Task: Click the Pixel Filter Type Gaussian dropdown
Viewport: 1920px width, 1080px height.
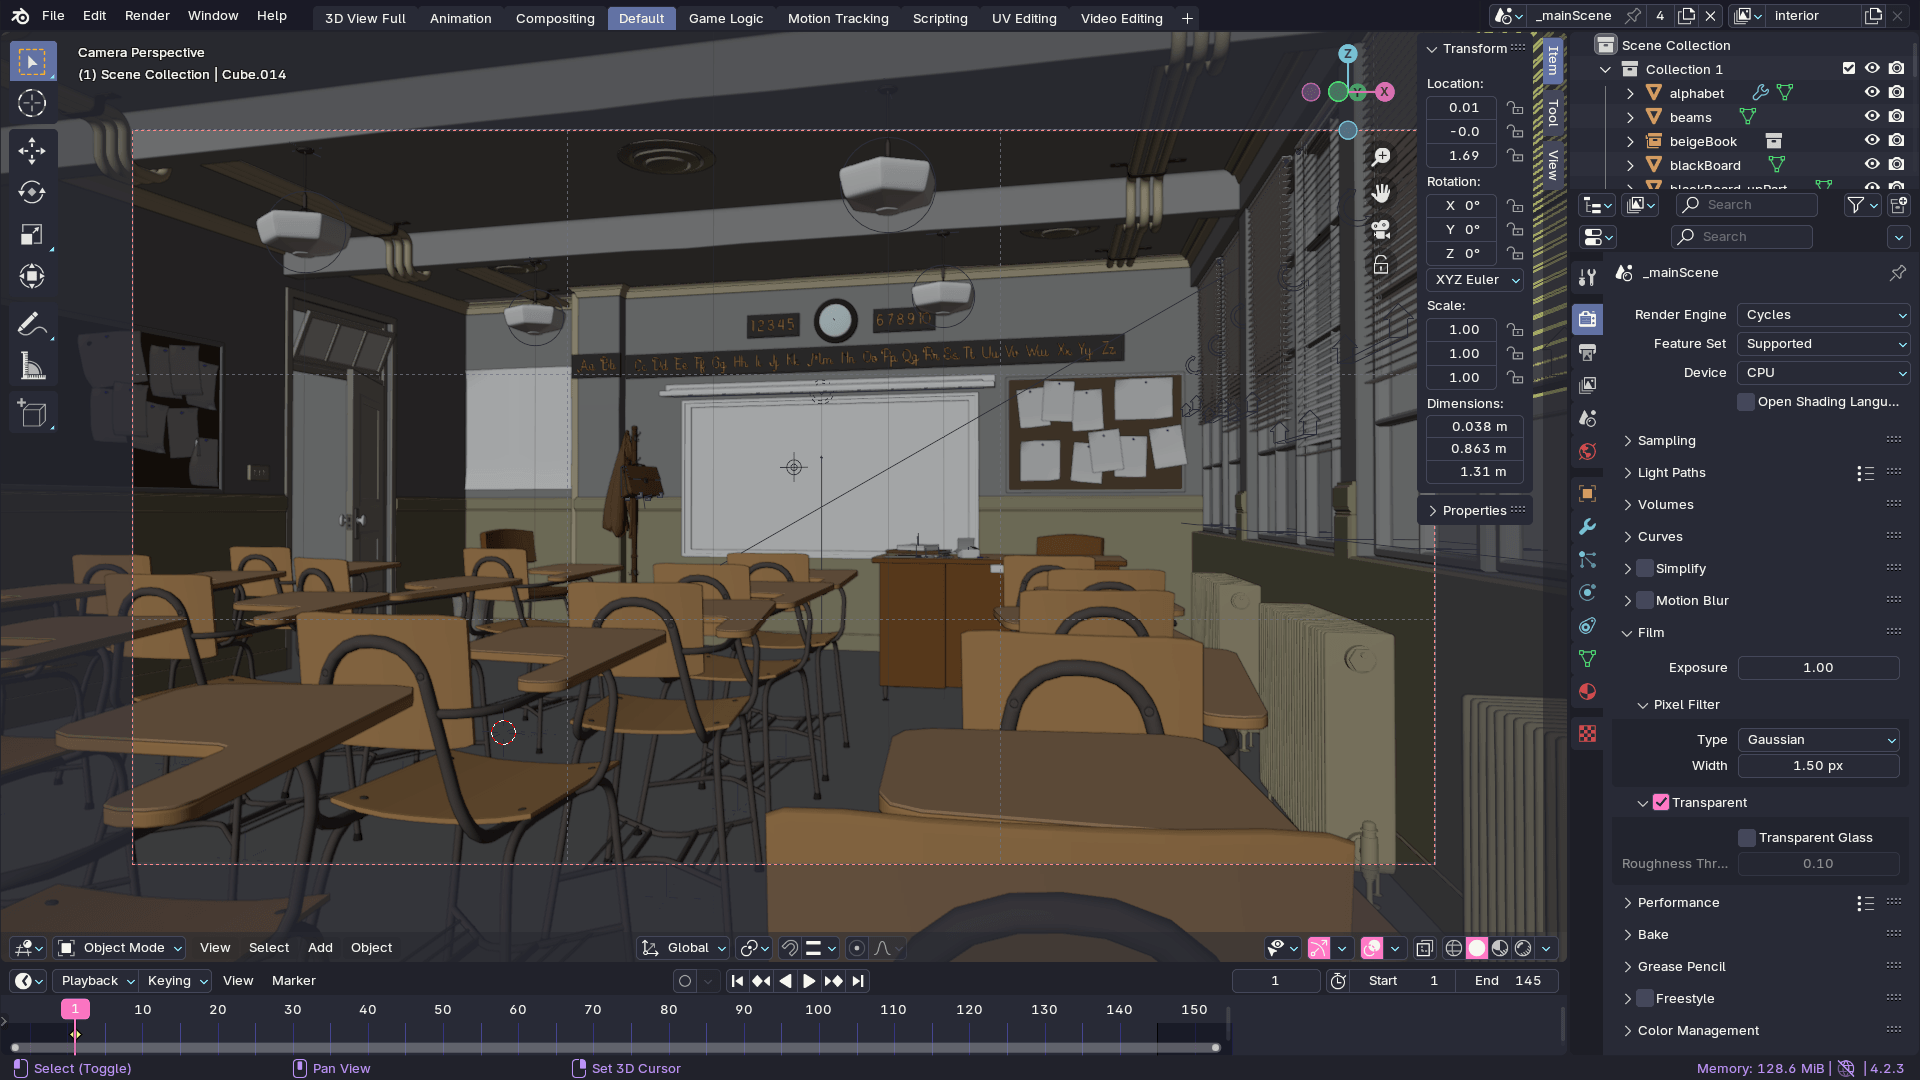Action: coord(1817,738)
